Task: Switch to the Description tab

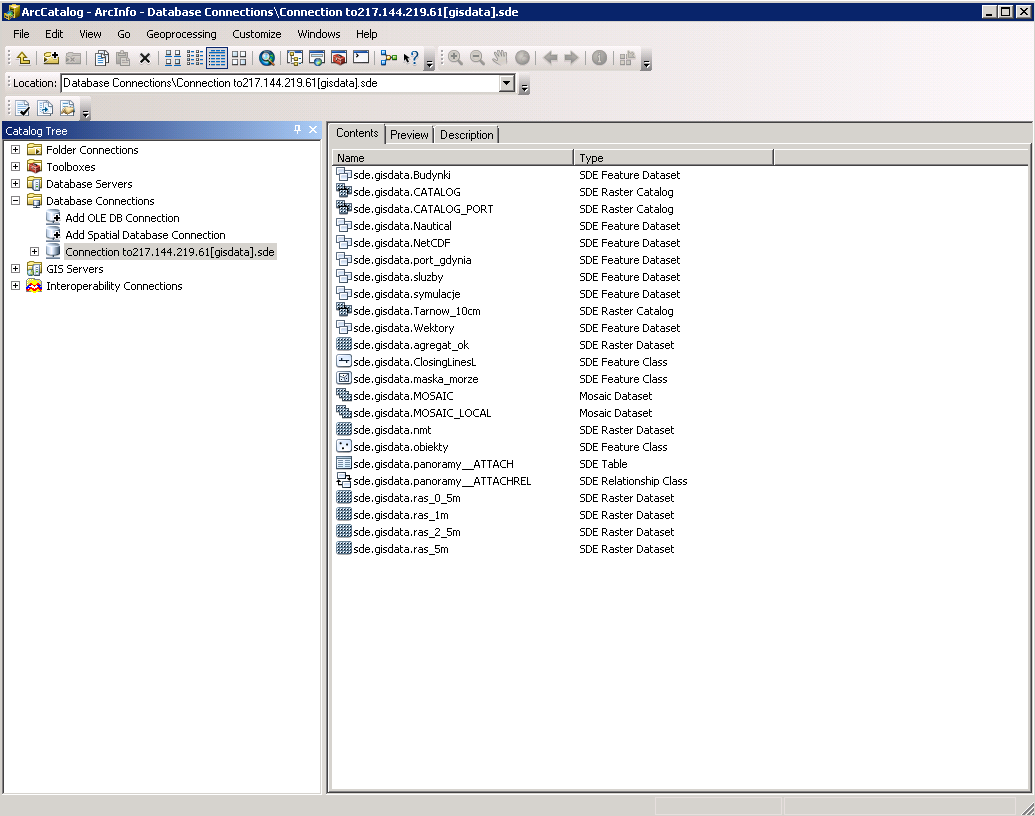Action: (467, 135)
